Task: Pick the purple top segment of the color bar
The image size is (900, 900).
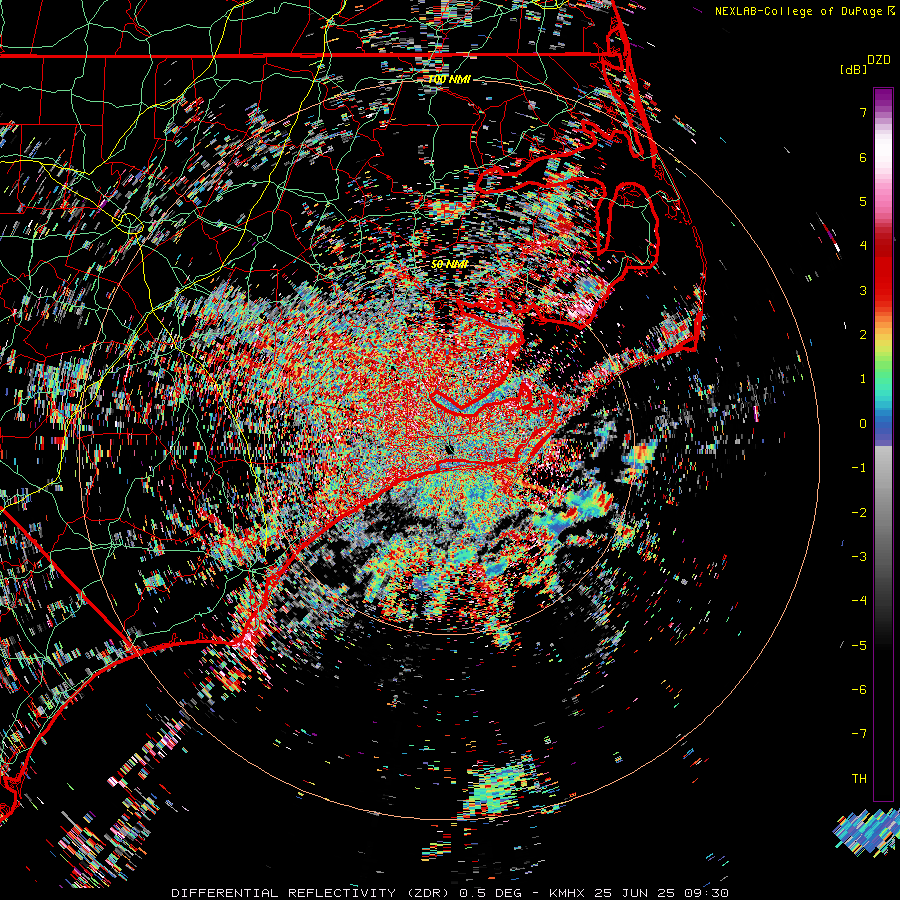Action: [x=883, y=99]
